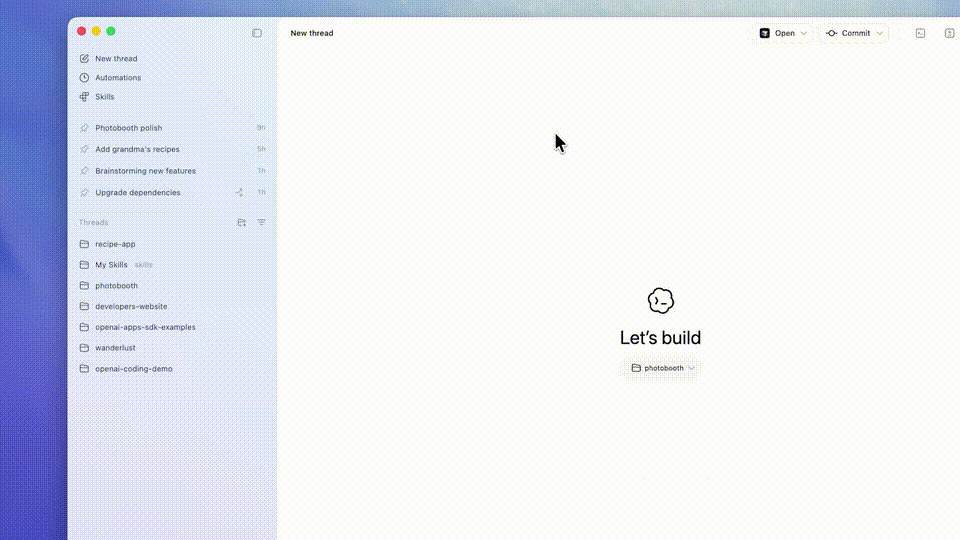Click the New thread title text
The height and width of the screenshot is (540, 960).
click(x=312, y=33)
